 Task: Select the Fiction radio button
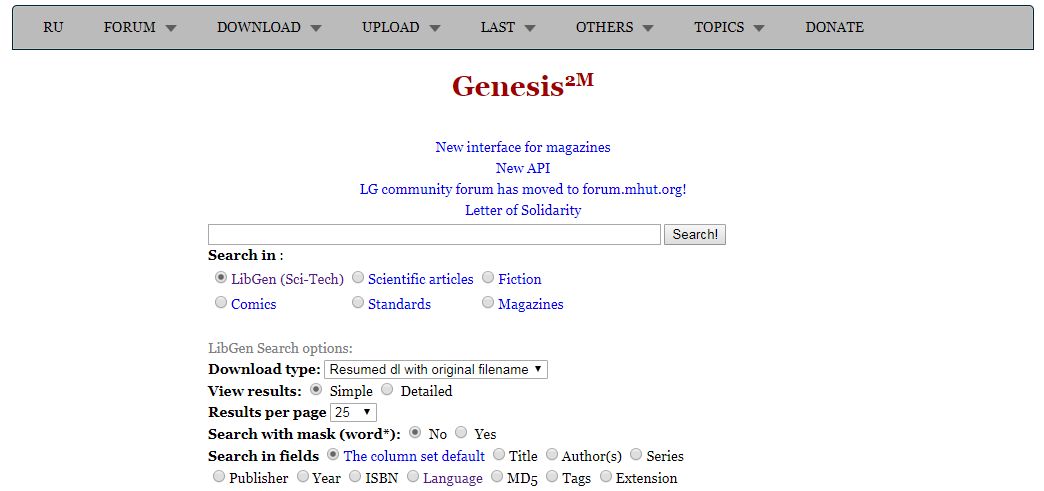point(488,277)
